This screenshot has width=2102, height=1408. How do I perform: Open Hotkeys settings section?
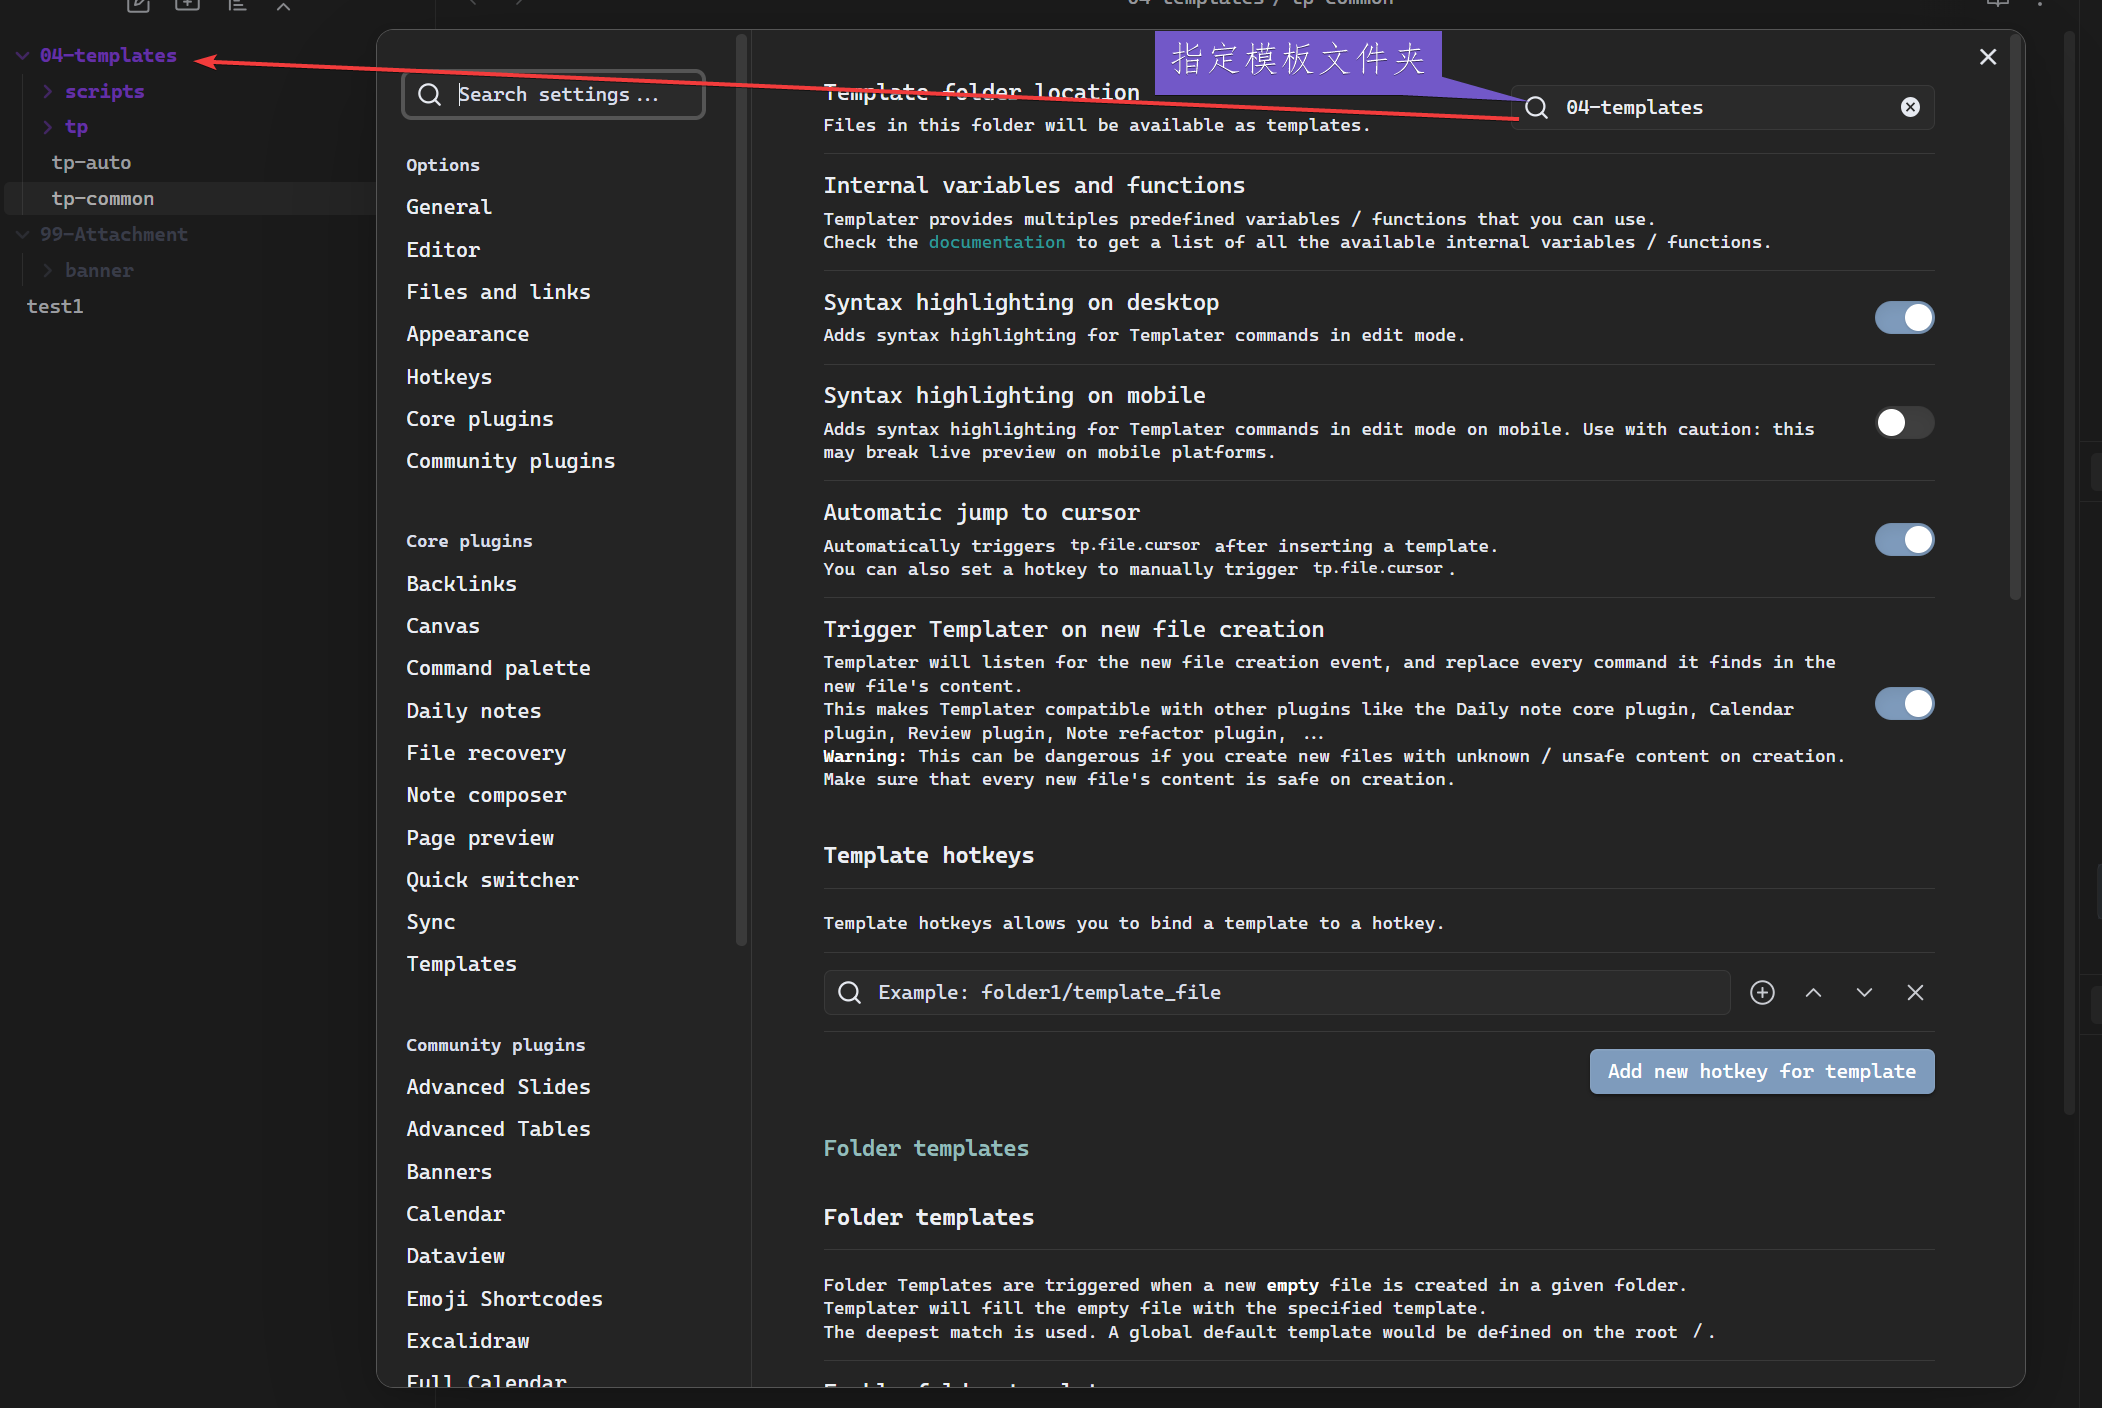tap(449, 377)
